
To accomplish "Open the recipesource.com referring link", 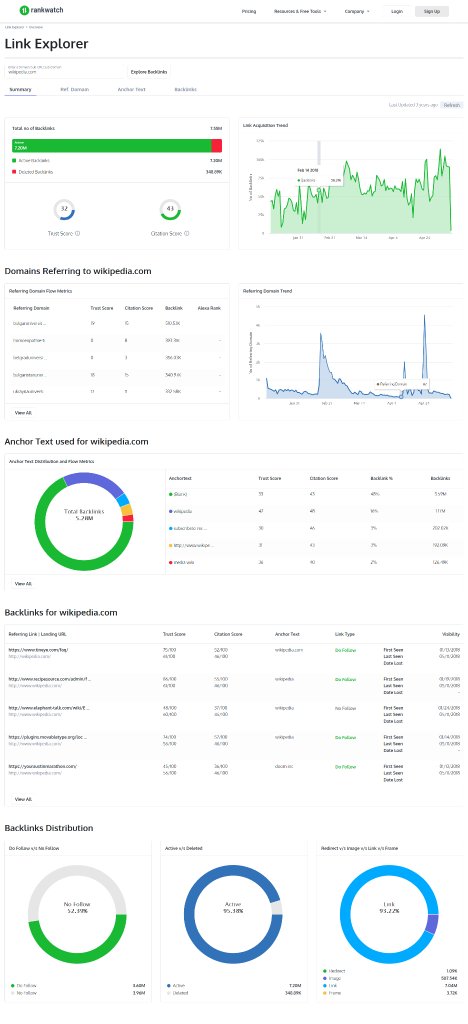I will 50,679.
